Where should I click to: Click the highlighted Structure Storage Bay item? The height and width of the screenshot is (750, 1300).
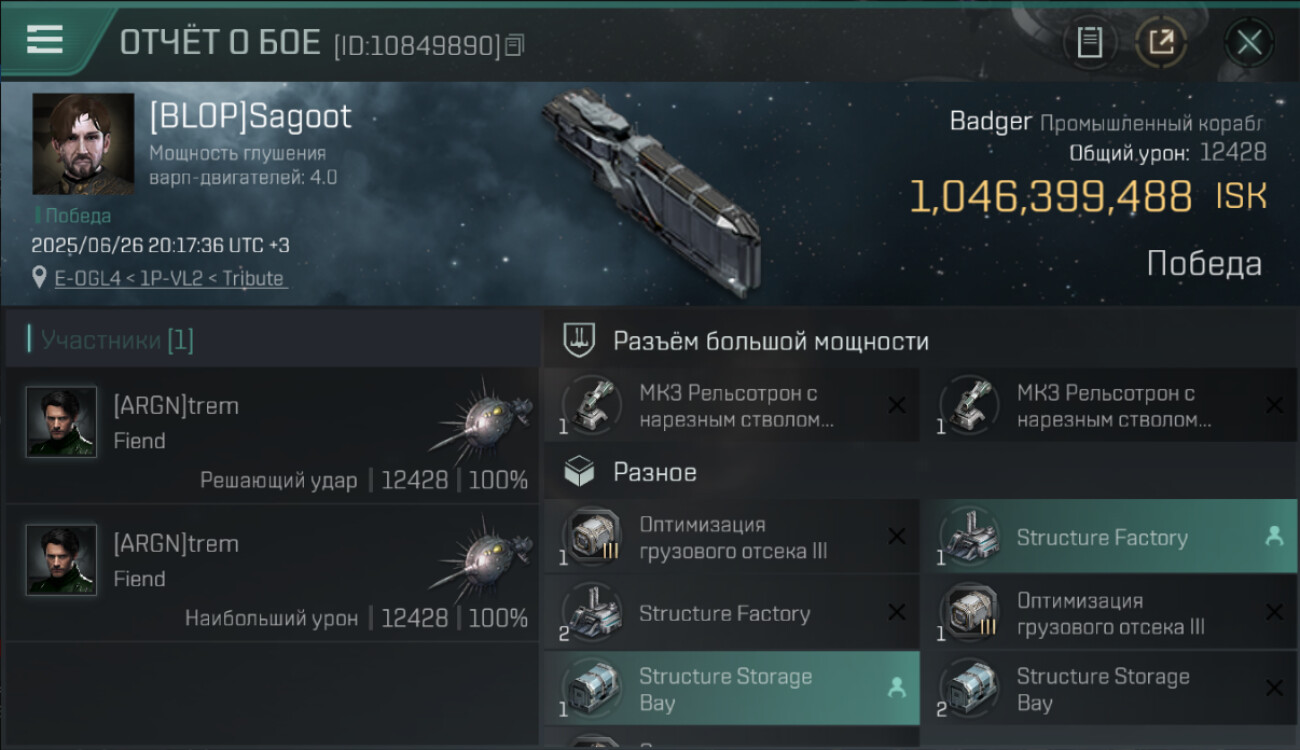[731, 689]
